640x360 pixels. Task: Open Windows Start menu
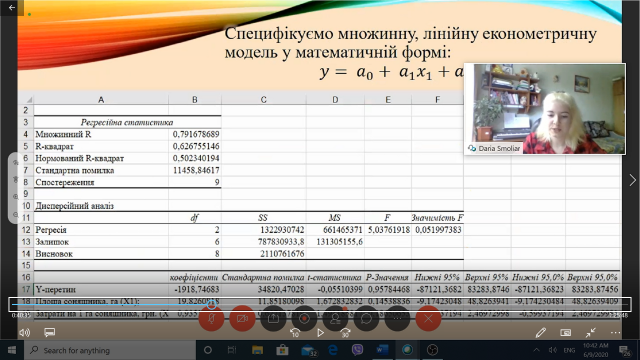pyautogui.click(x=11, y=350)
